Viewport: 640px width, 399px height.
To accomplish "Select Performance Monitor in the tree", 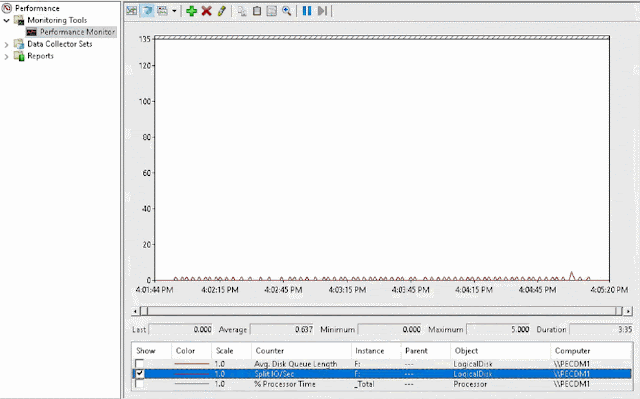I will [x=77, y=32].
